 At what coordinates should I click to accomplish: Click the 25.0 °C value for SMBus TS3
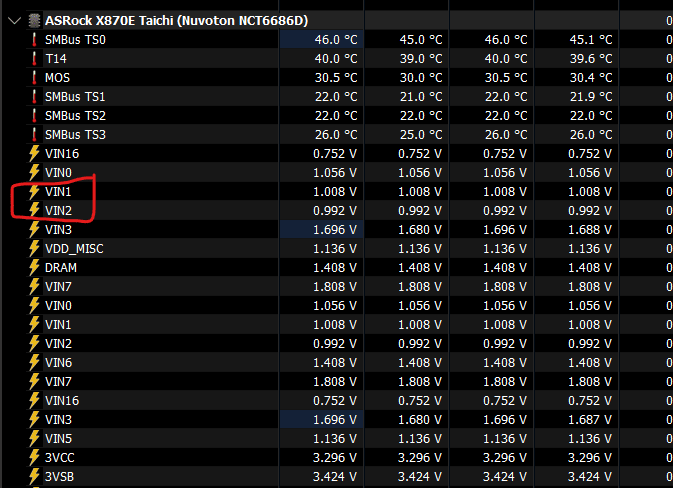click(421, 135)
